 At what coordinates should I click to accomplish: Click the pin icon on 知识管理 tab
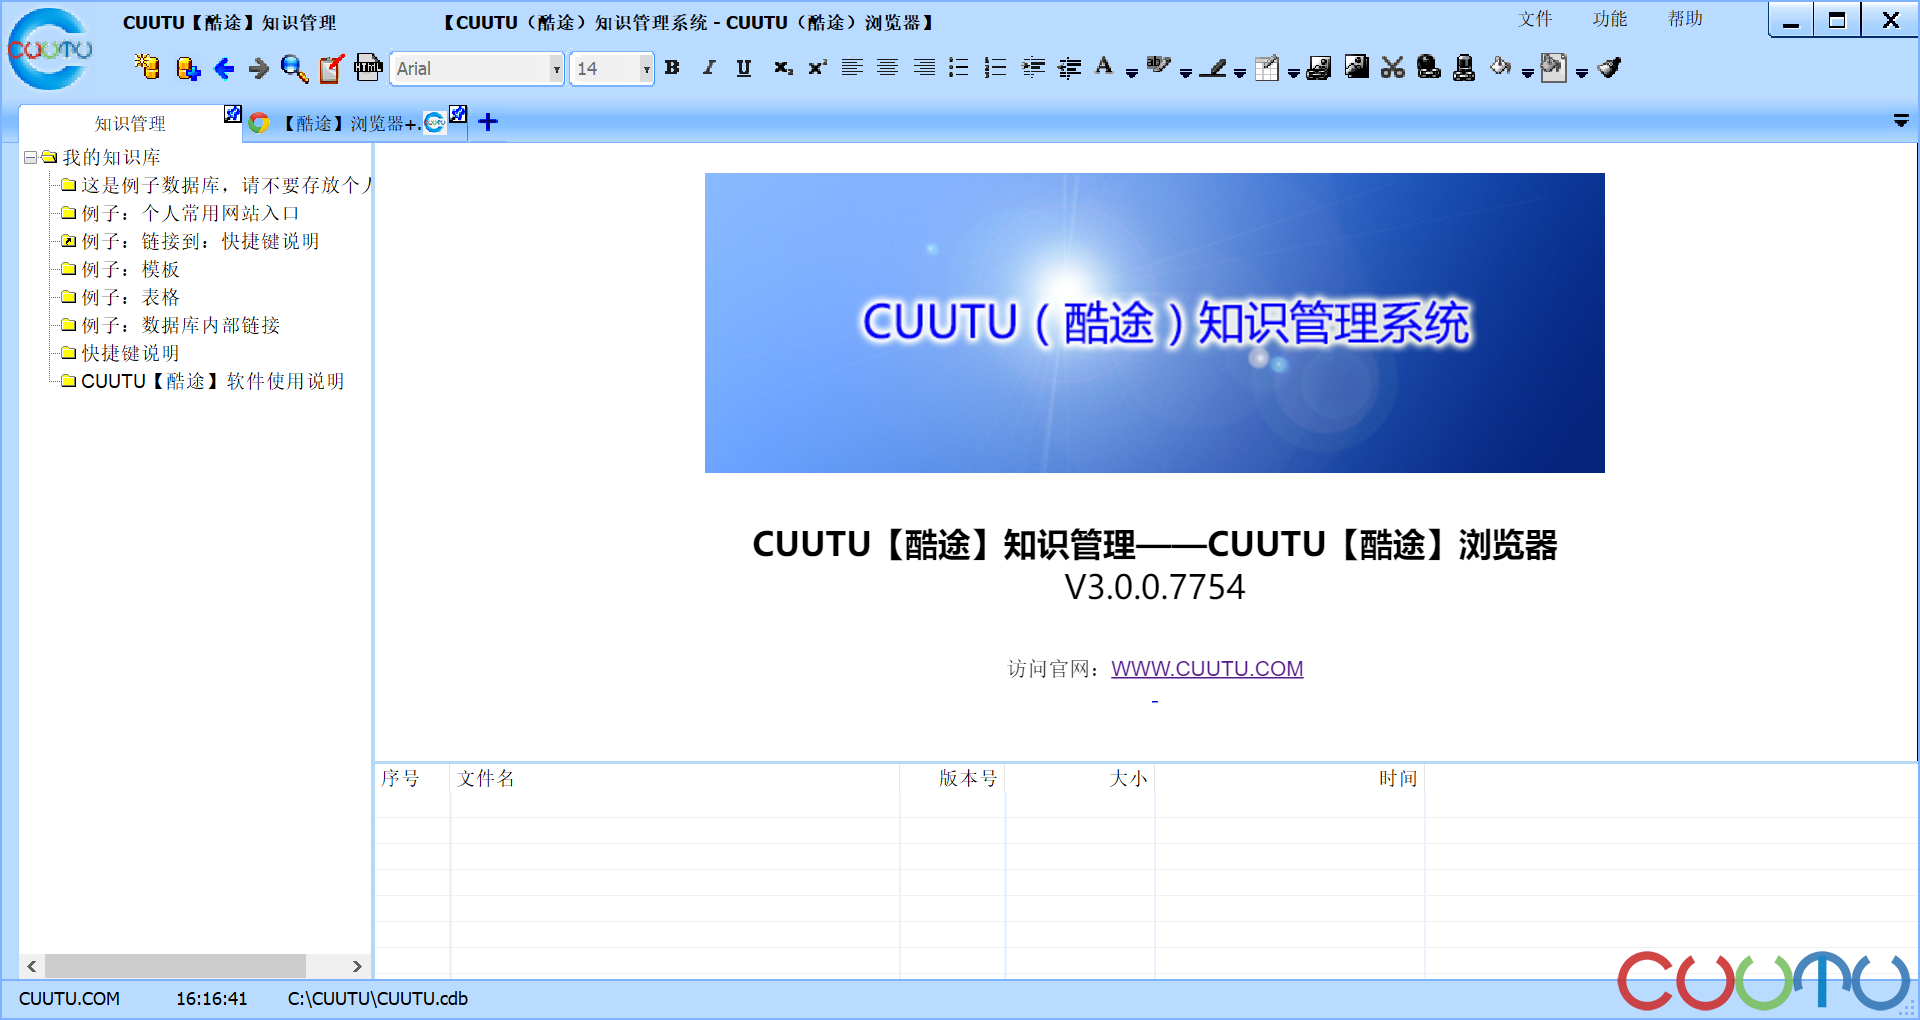pos(233,114)
